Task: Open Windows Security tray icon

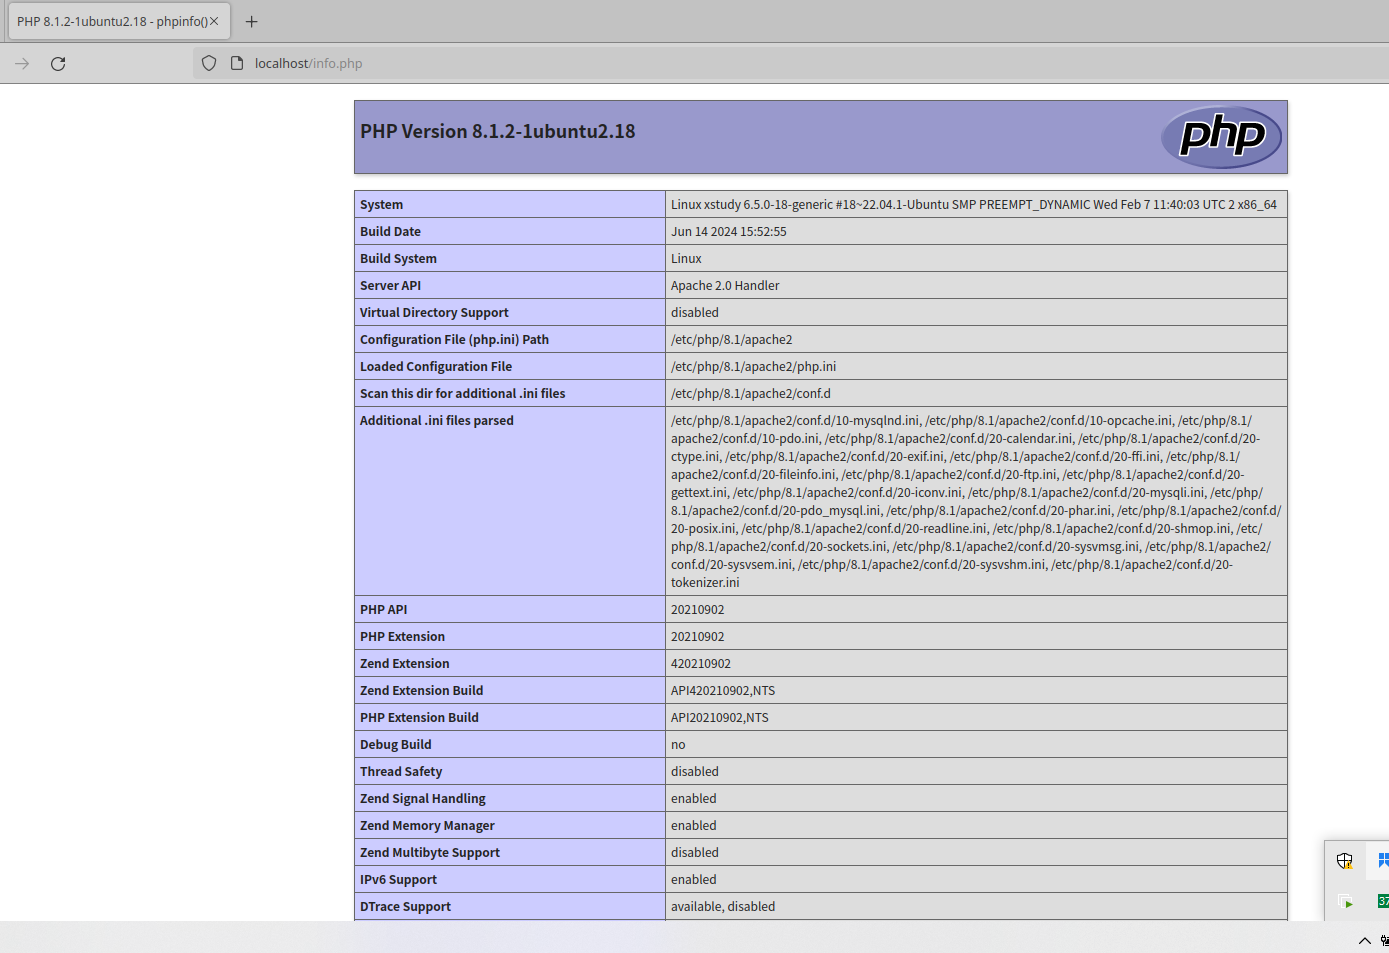Action: tap(1345, 861)
